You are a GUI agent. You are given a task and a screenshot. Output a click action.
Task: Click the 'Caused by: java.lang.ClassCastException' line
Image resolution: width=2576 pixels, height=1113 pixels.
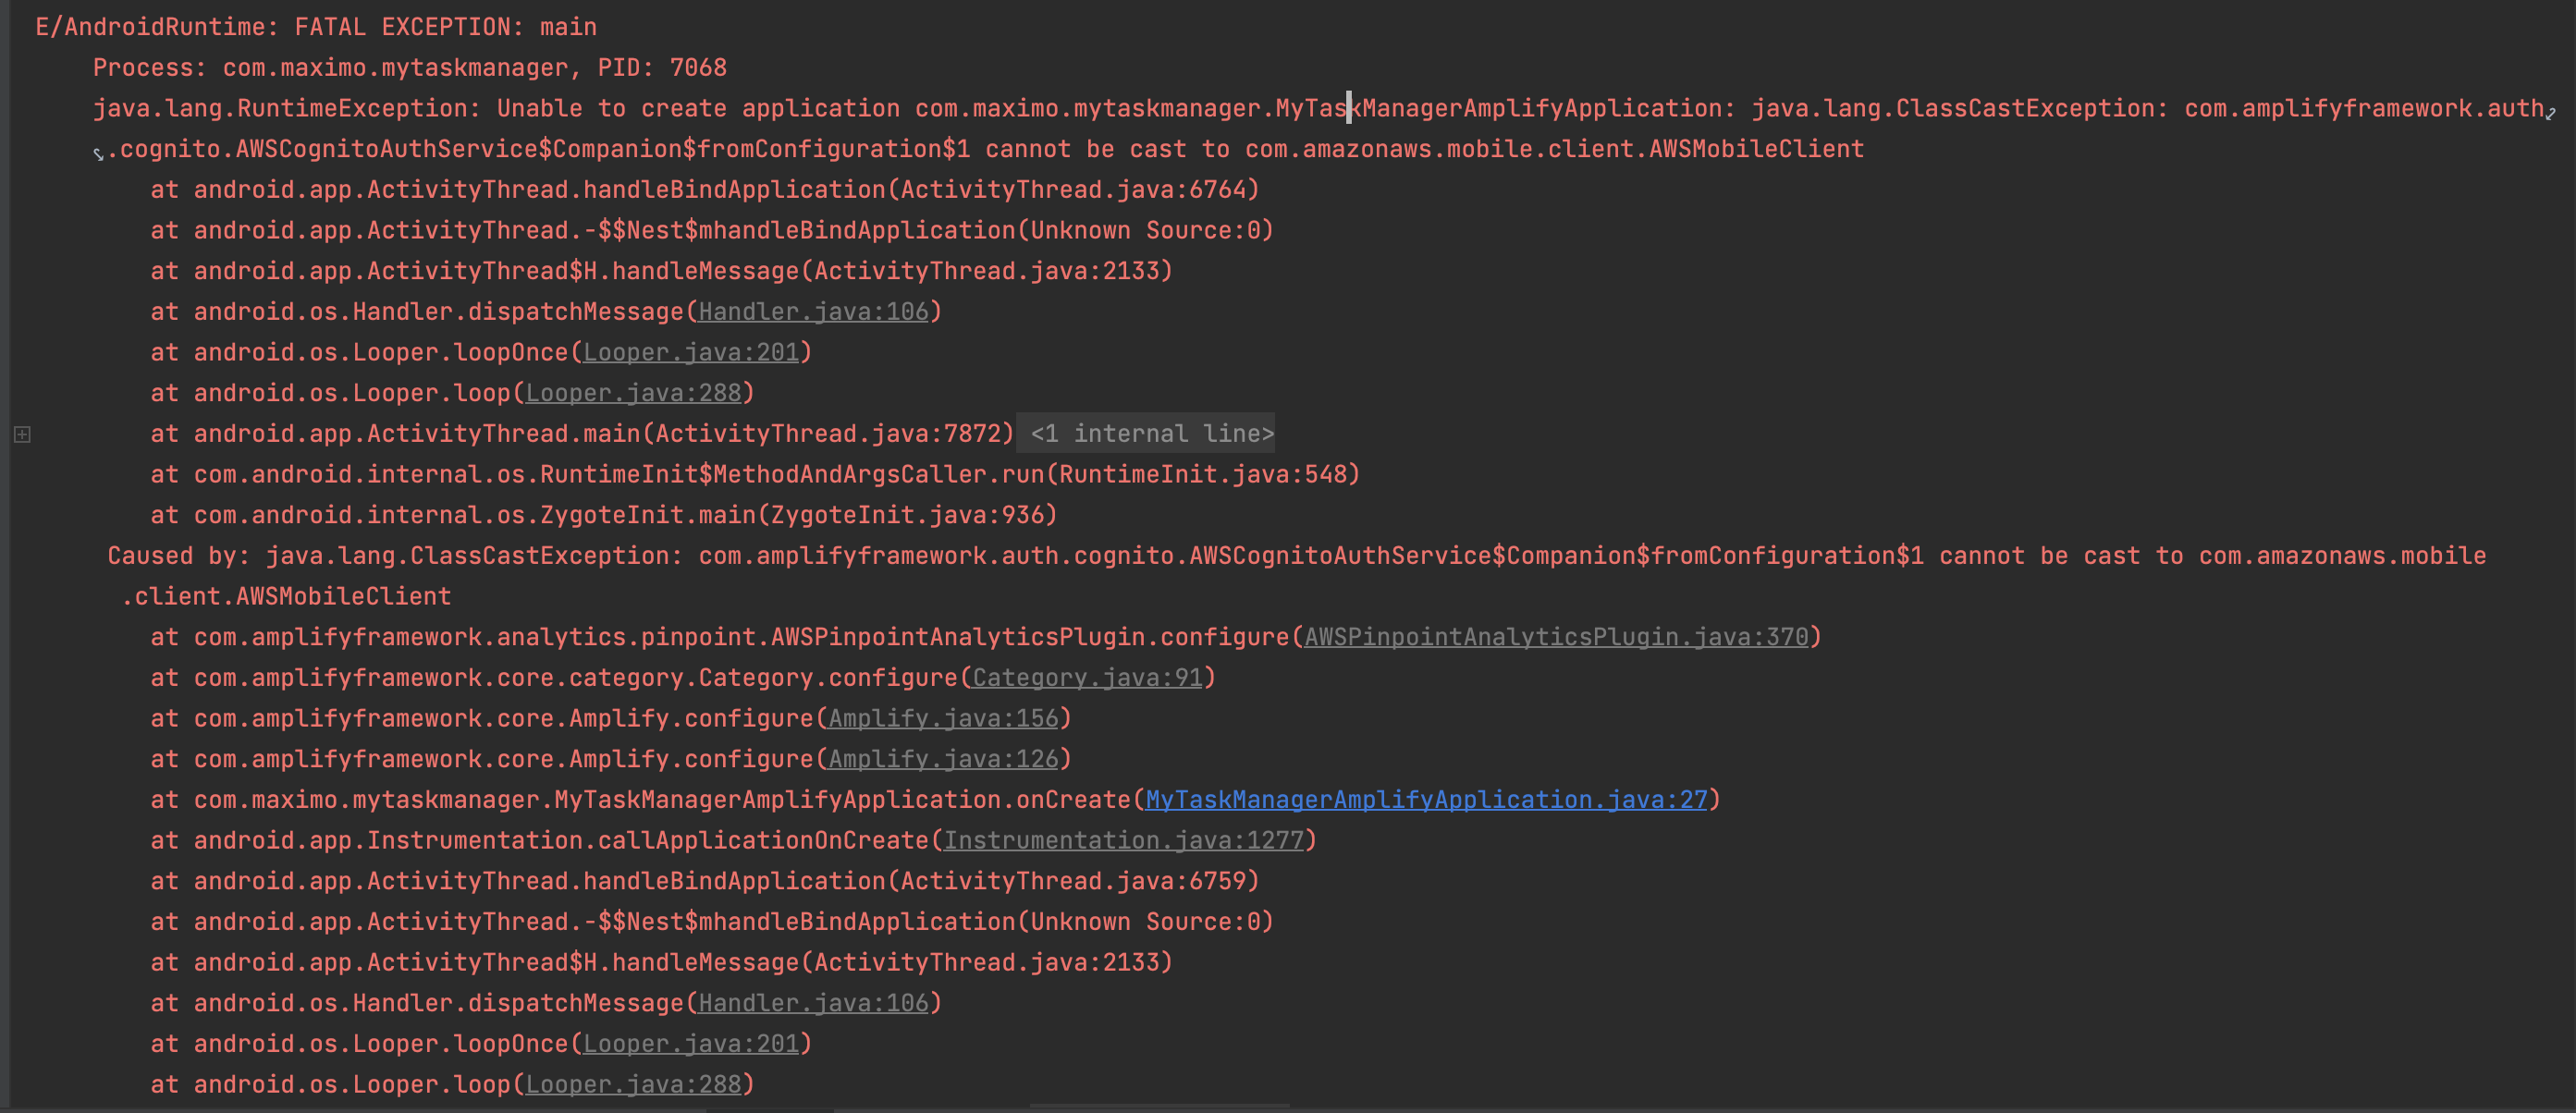[1297, 556]
